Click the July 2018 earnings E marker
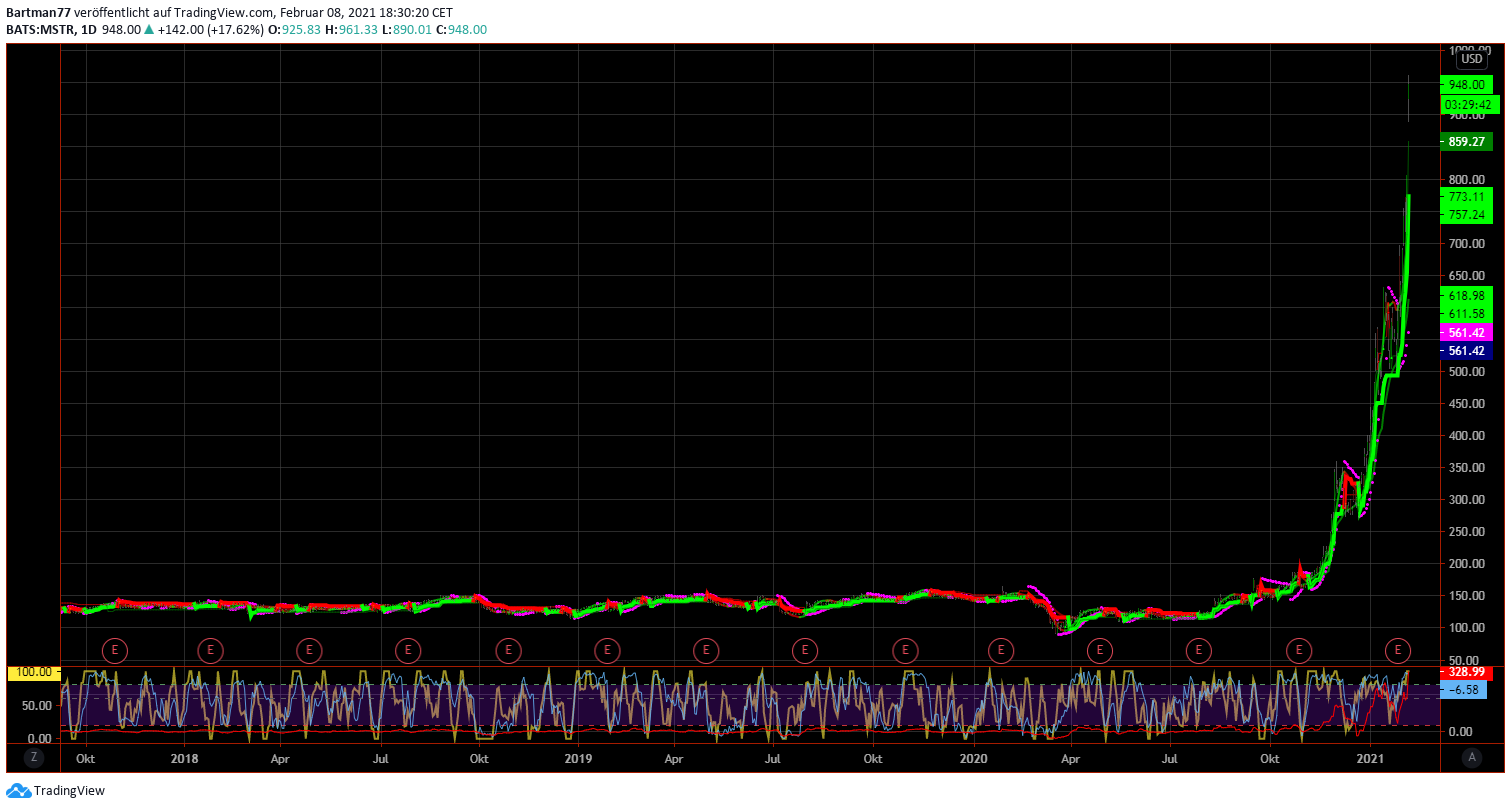 [x=407, y=650]
